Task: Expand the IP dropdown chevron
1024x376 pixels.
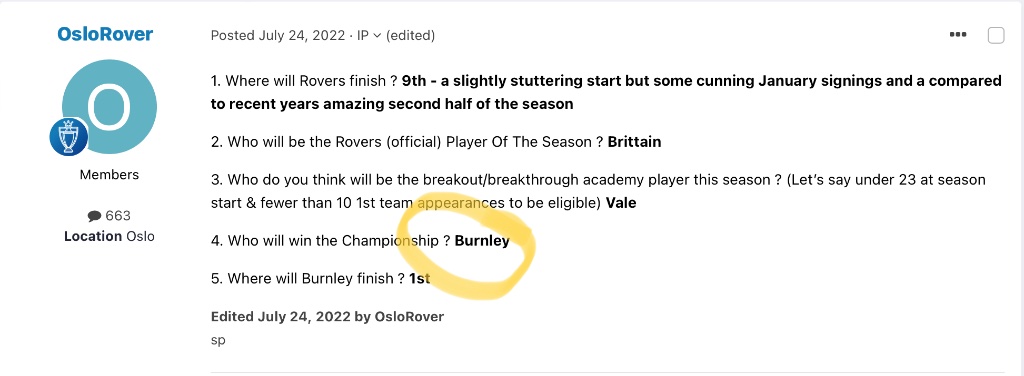Action: click(377, 36)
